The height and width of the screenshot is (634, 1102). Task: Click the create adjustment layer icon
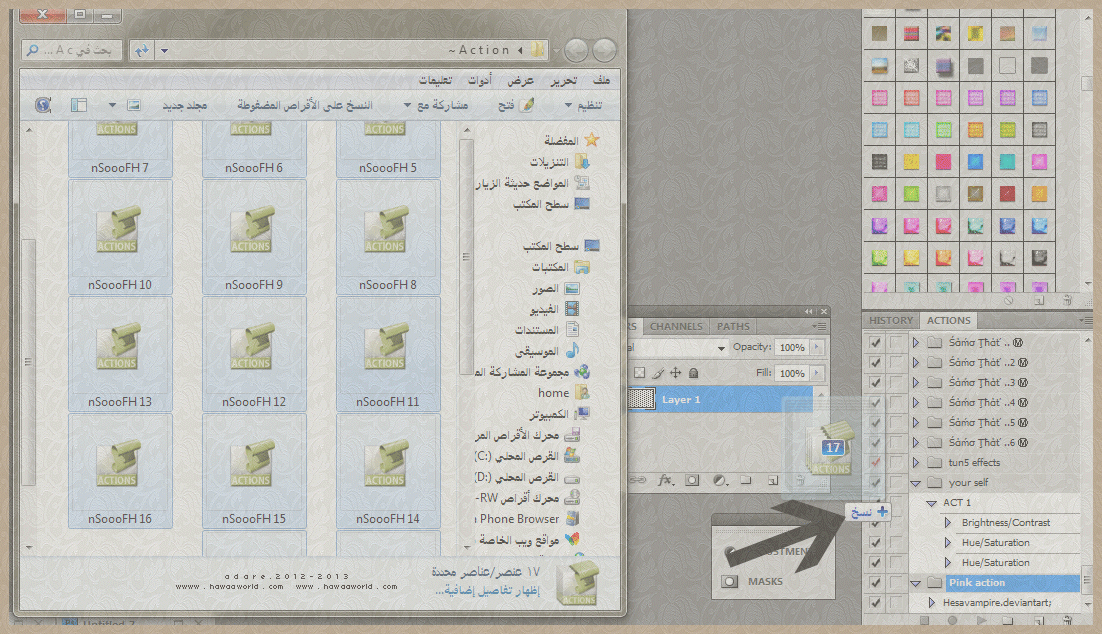[719, 480]
